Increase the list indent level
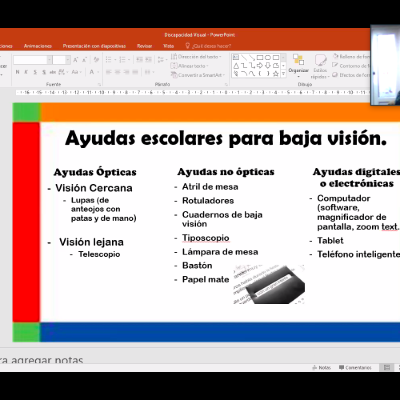The height and width of the screenshot is (400, 400). 149,60
